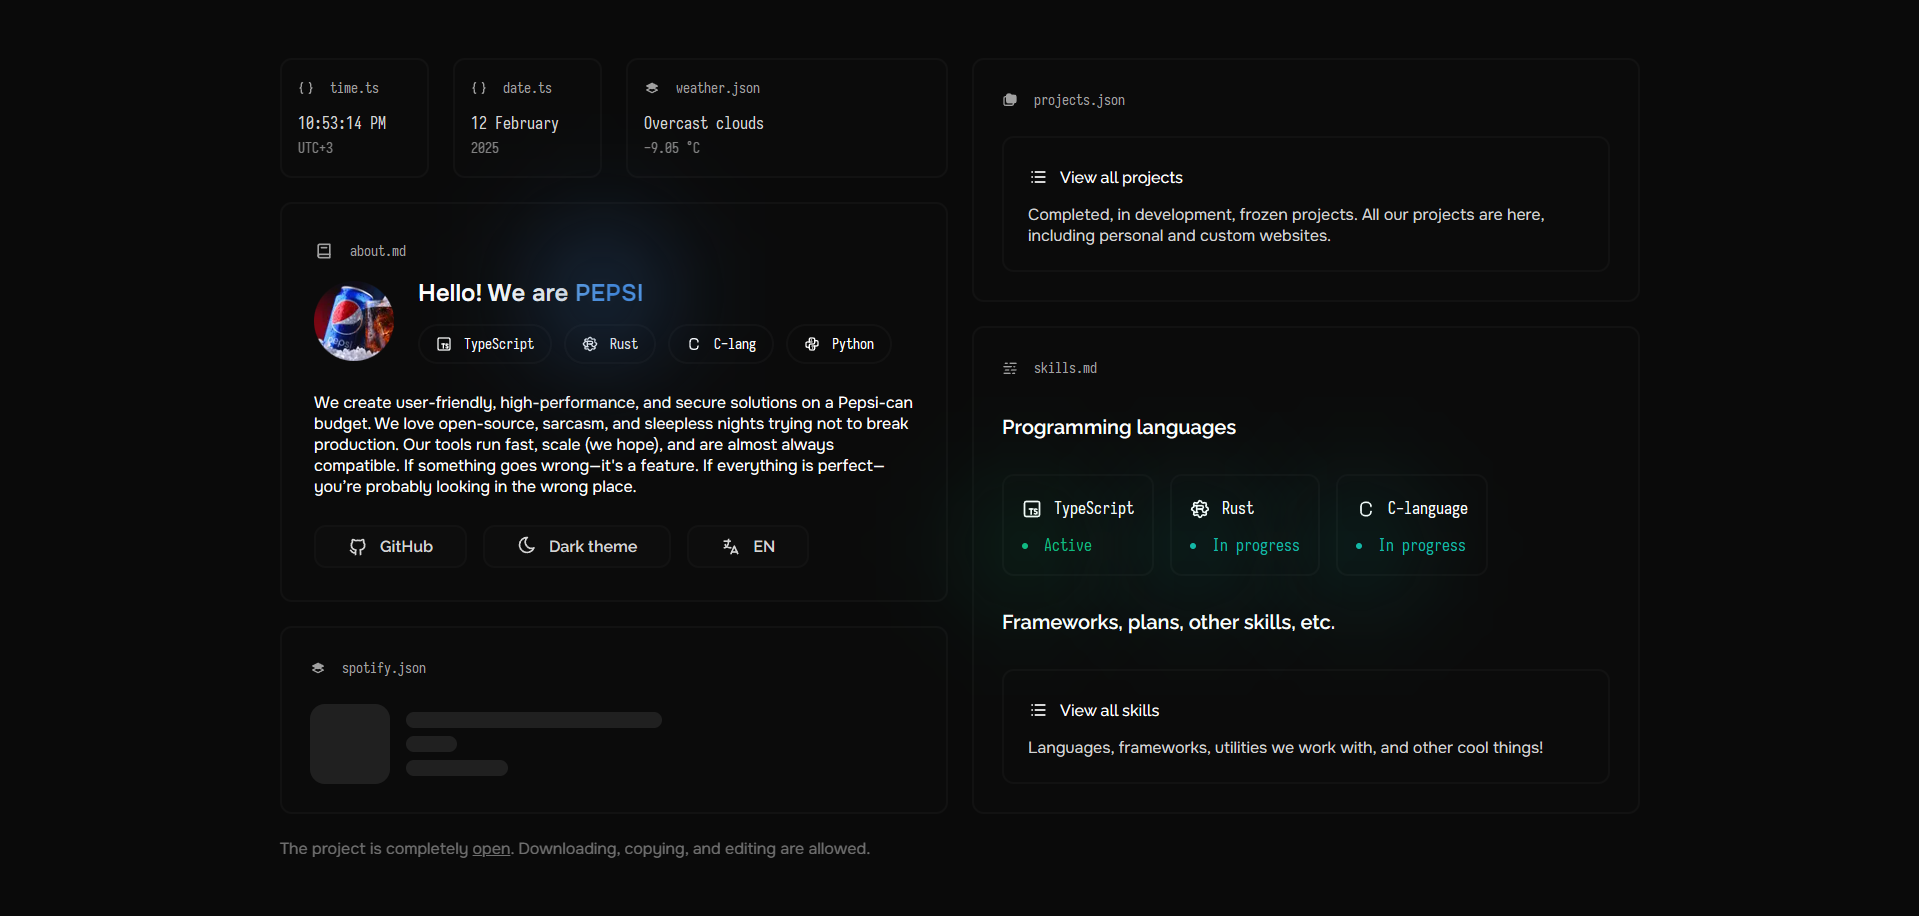1919x916 pixels.
Task: Select the TypeScript Active skill card
Action: (1078, 525)
